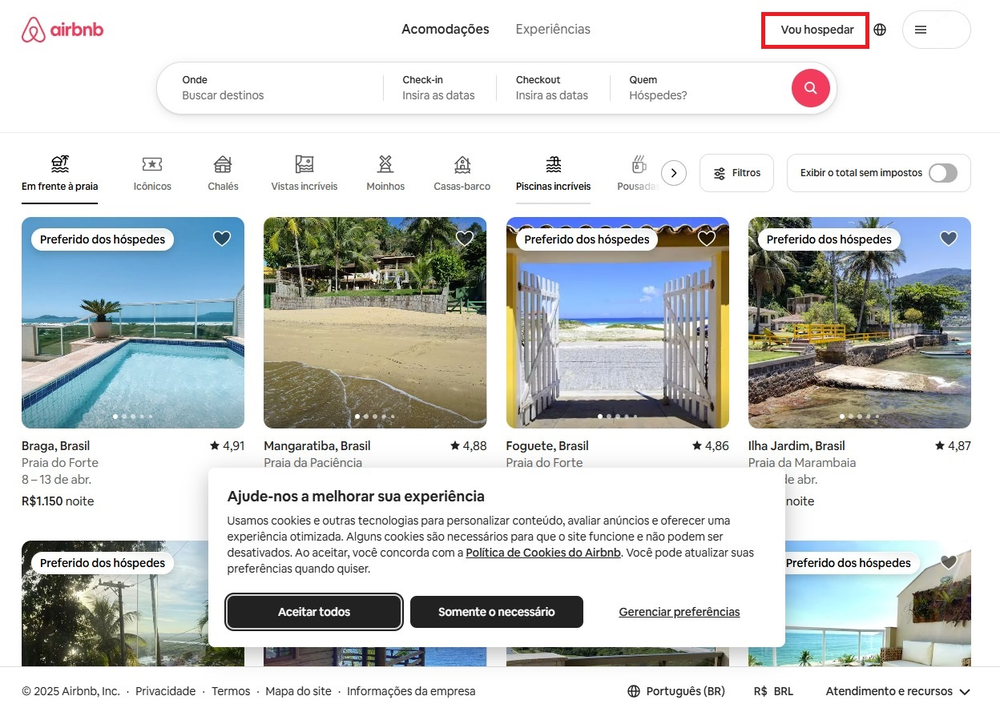The width and height of the screenshot is (1000, 712).
Task: Select the Piscinas incríveis category
Action: 554,174
